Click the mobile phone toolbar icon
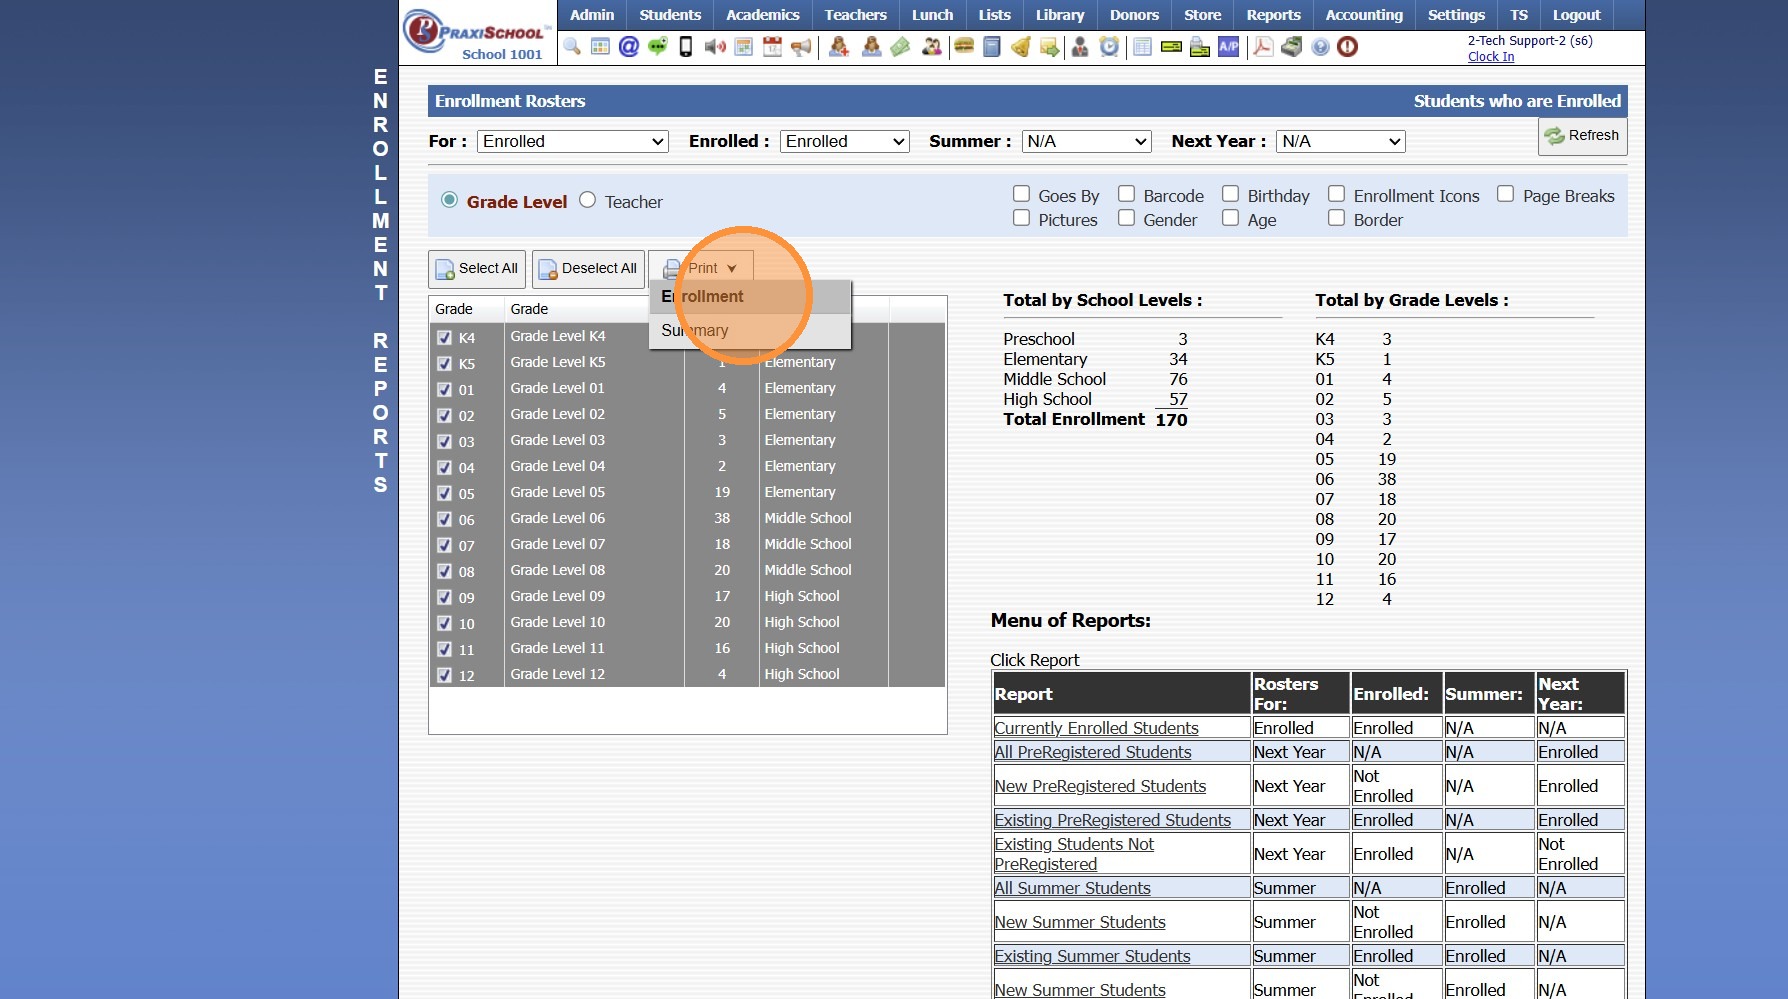The image size is (1788, 999). 686,47
